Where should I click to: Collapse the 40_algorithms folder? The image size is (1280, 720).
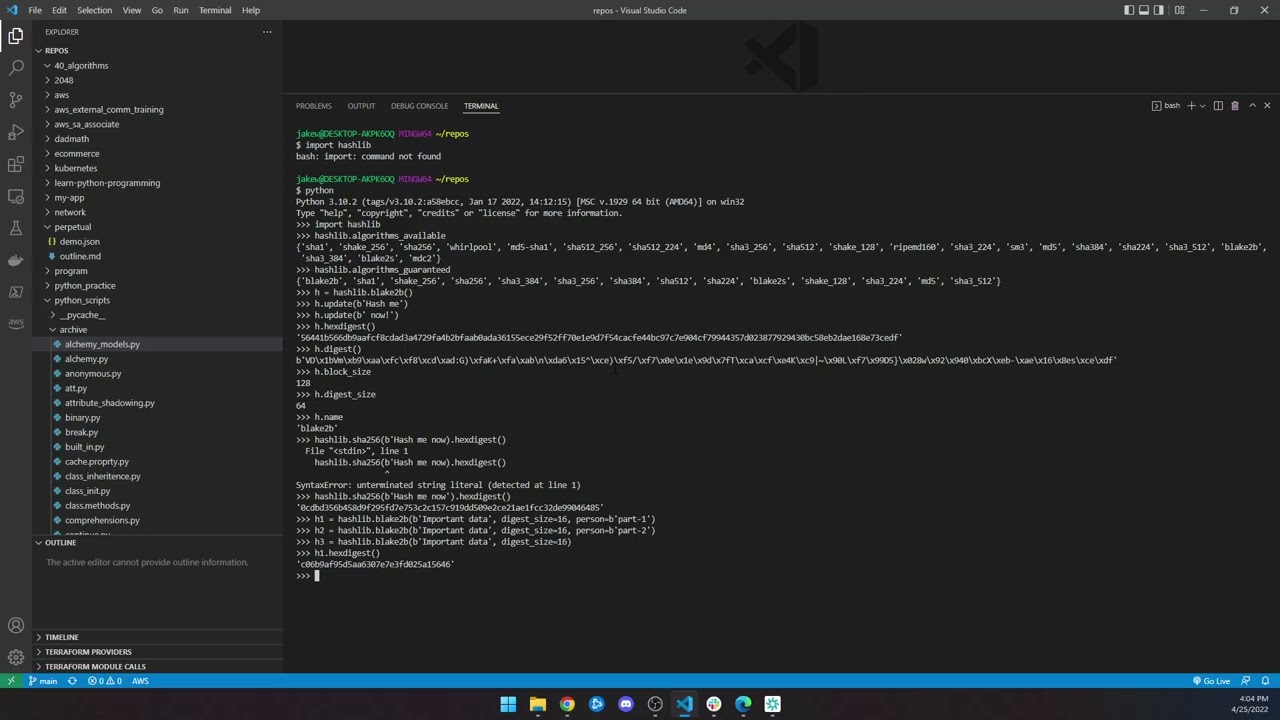click(81, 66)
